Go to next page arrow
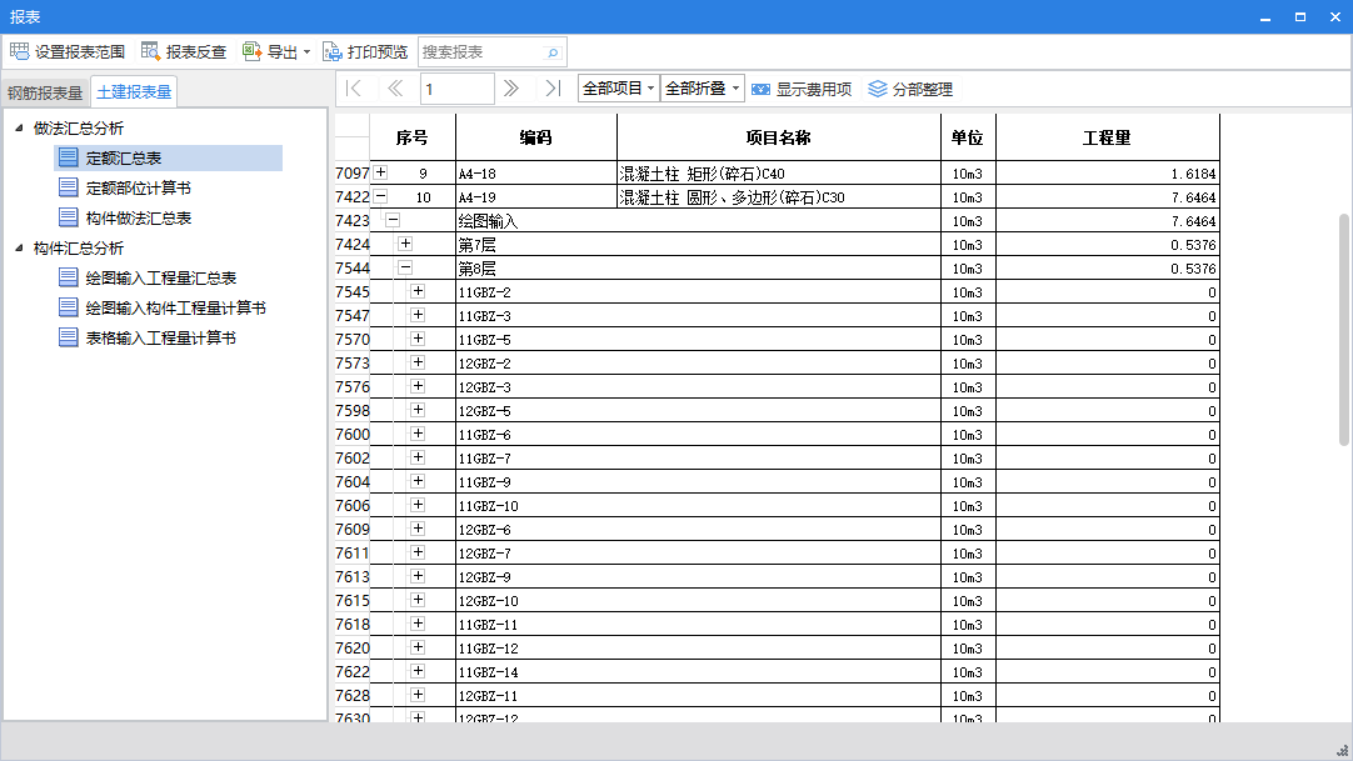This screenshot has width=1353, height=761. point(512,88)
